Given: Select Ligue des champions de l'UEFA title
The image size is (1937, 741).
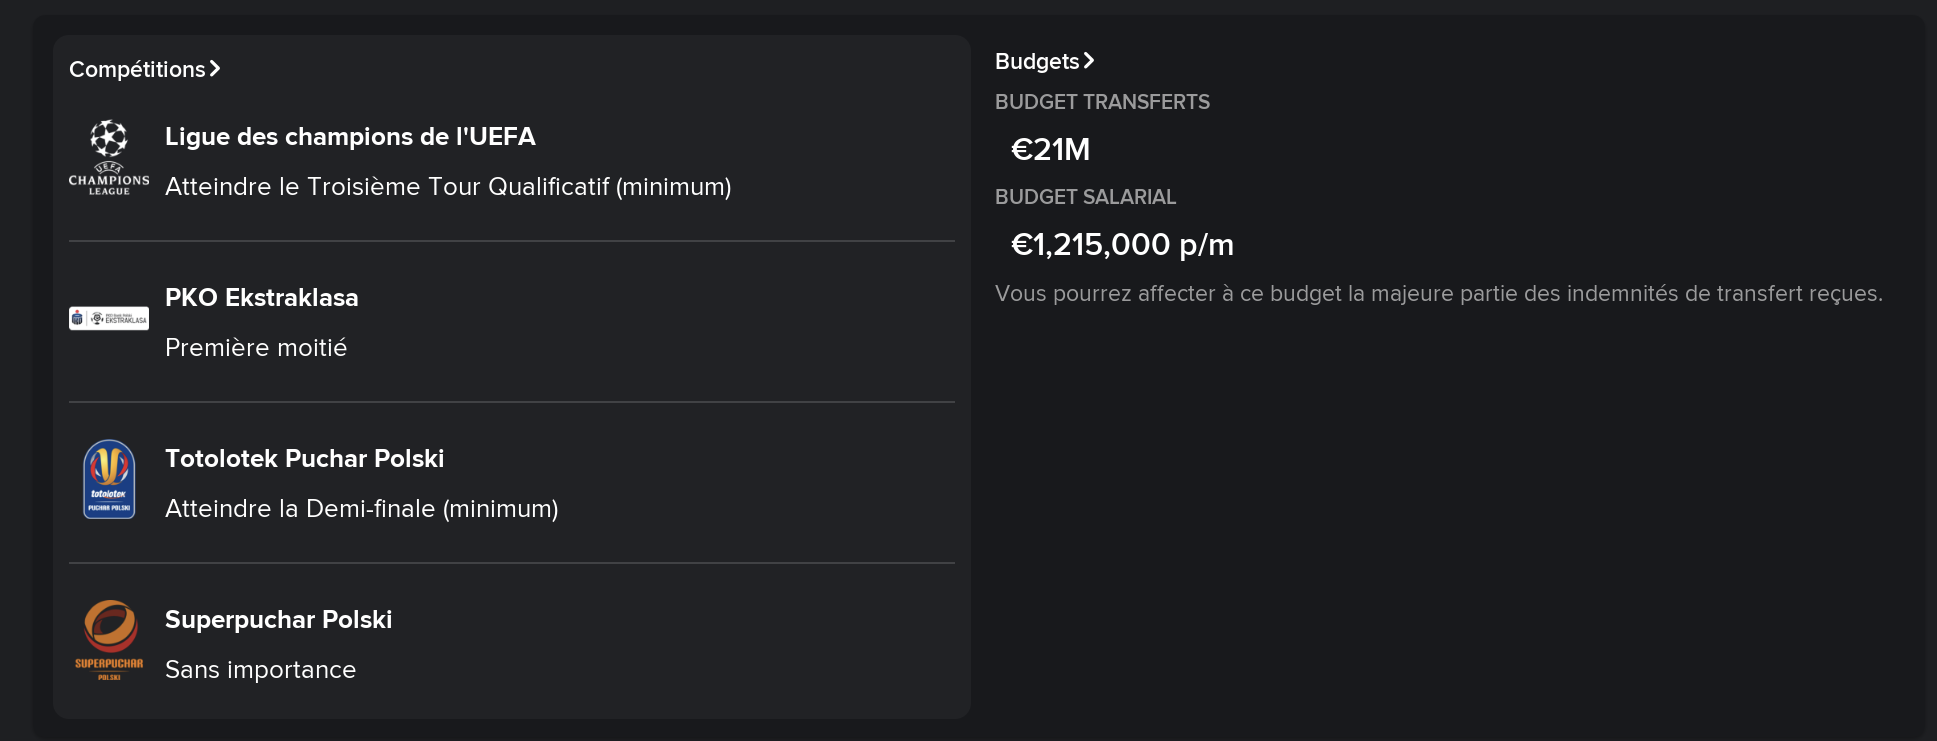Looking at the screenshot, I should point(350,136).
